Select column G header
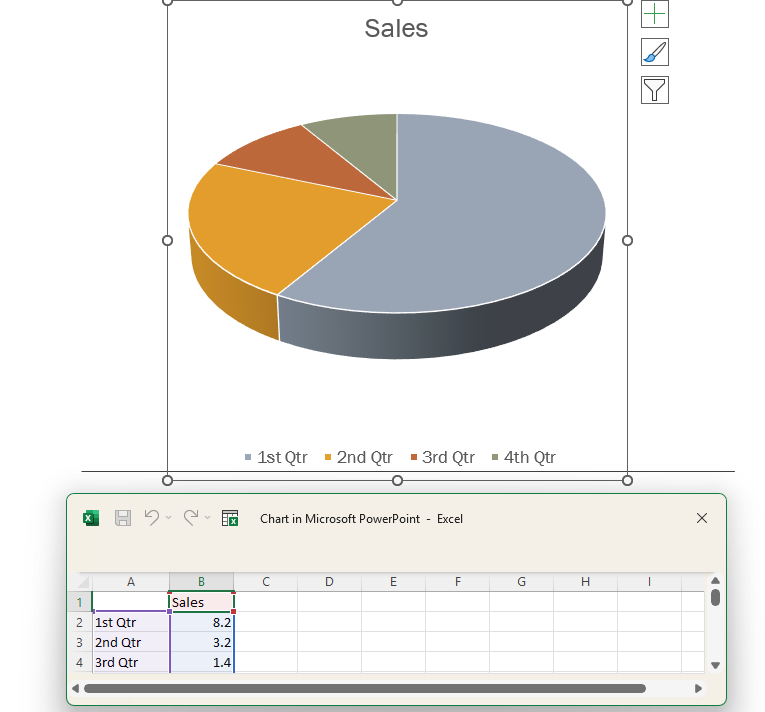Viewport: 765px width, 712px height. [x=521, y=582]
